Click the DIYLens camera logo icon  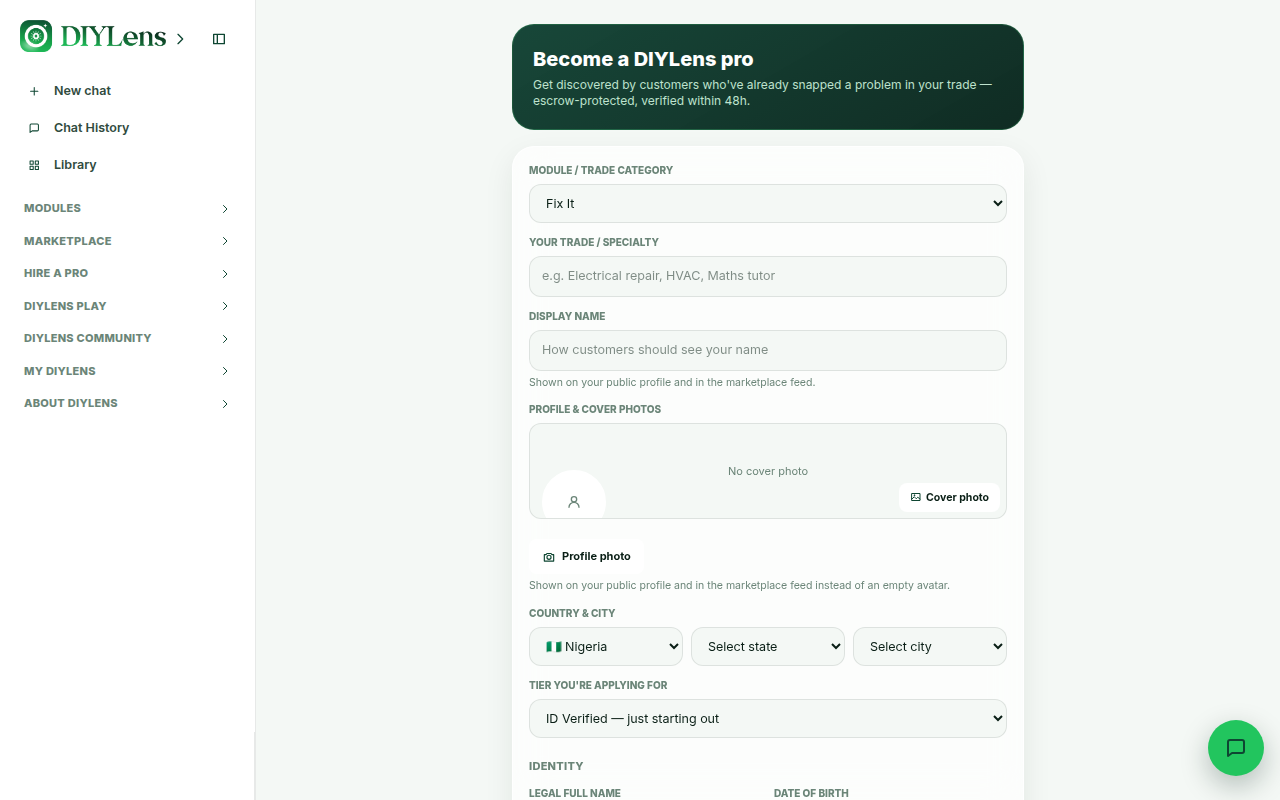[36, 36]
